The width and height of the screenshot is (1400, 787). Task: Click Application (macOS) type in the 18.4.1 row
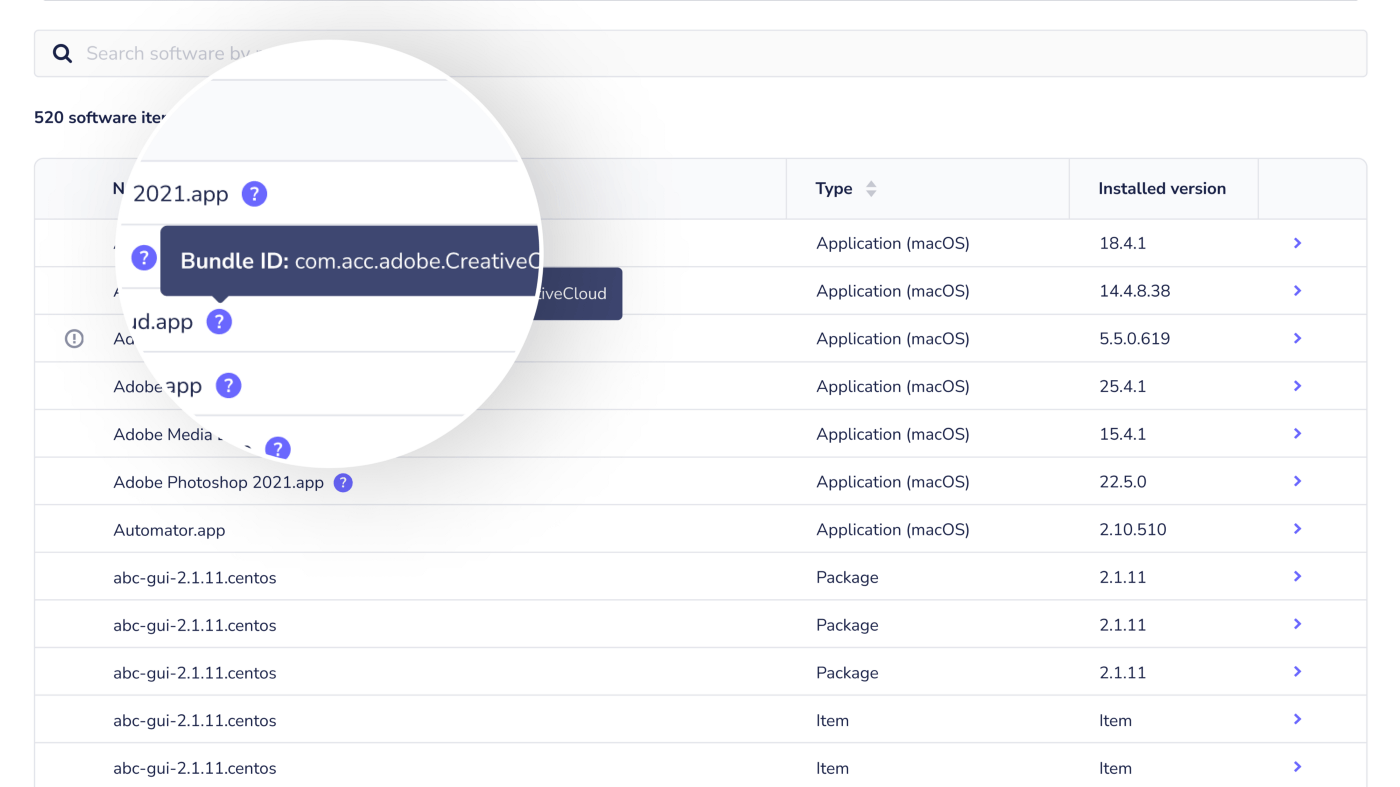tap(893, 243)
